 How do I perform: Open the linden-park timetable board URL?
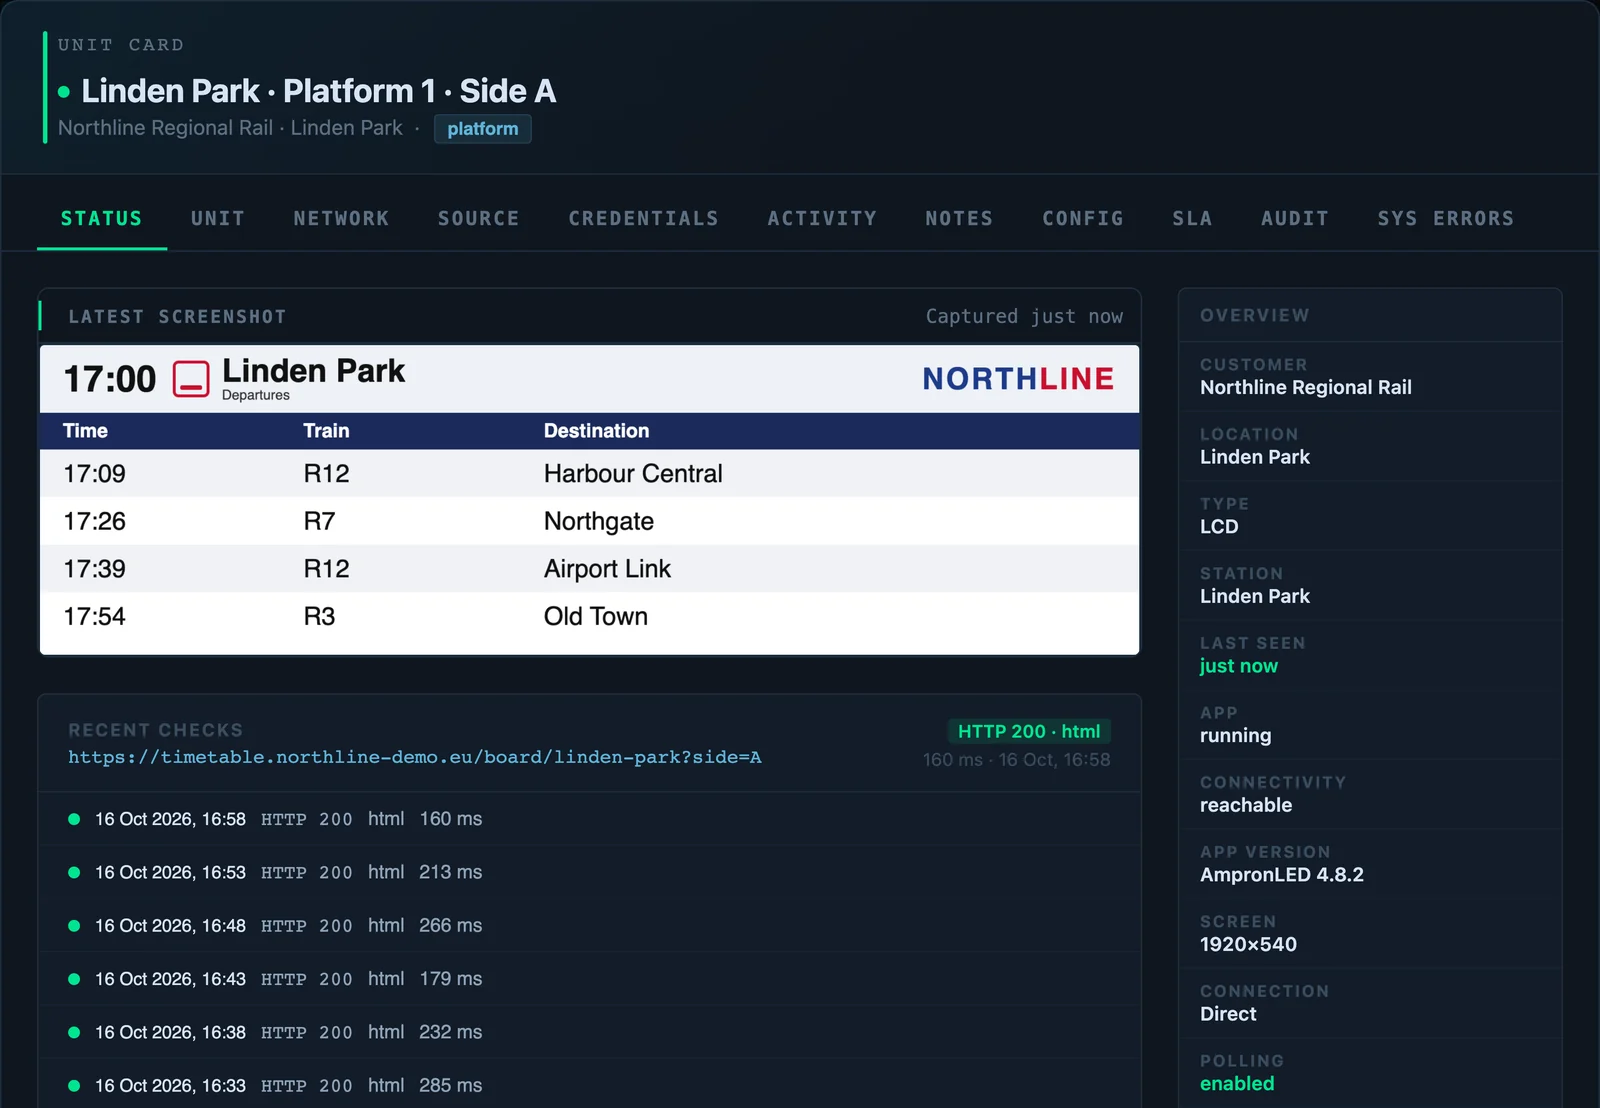(x=415, y=757)
